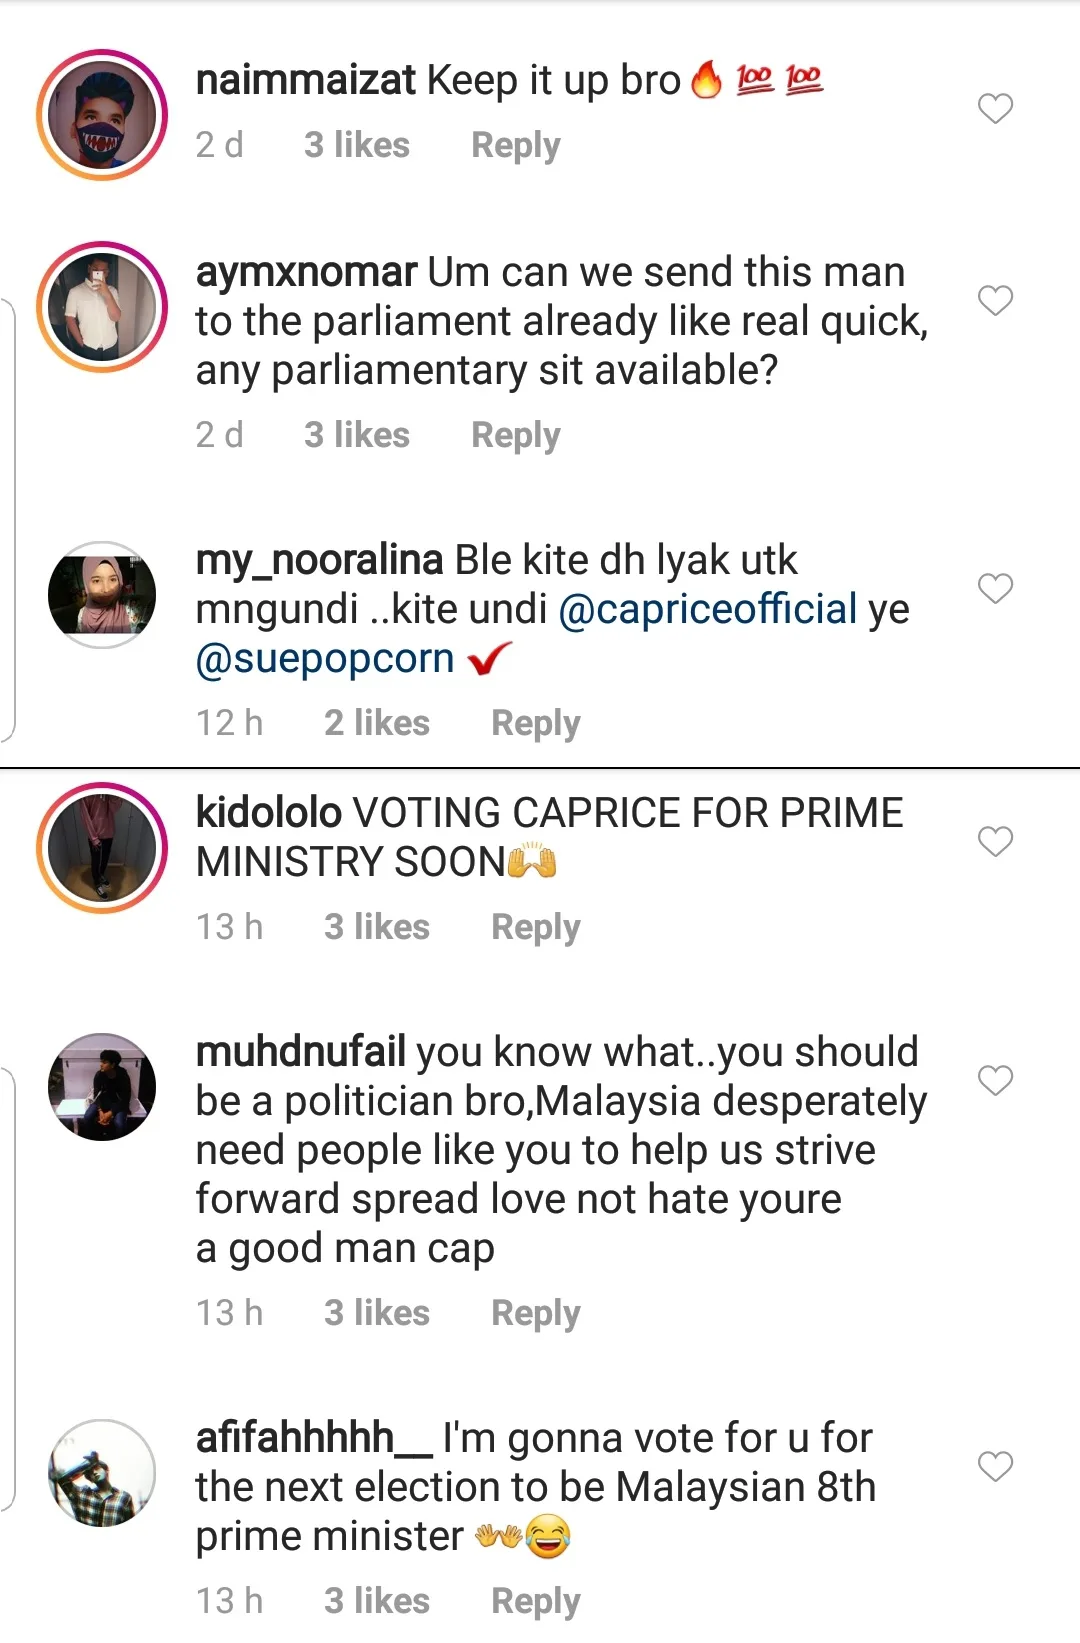Screen dimensions: 1080x1643
Task: Like afifahhhhh__'s prime minister comment
Action: 995,1466
